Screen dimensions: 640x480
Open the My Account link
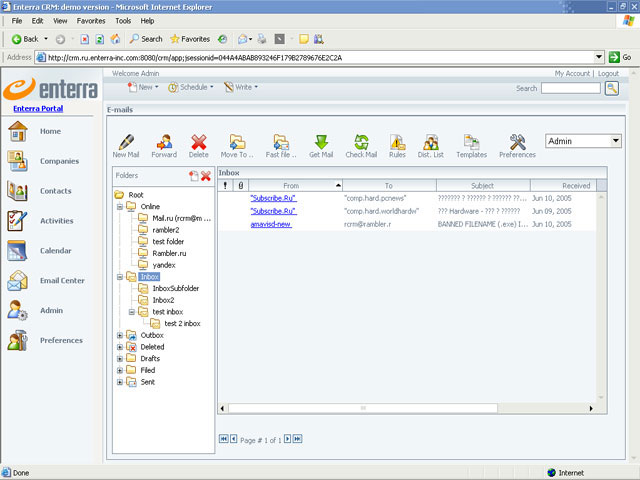tap(572, 73)
